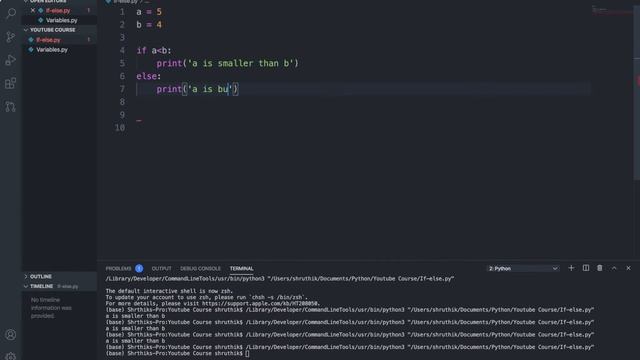Click the support.apple.com link in terminal
This screenshot has height=360, width=640.
point(261,303)
